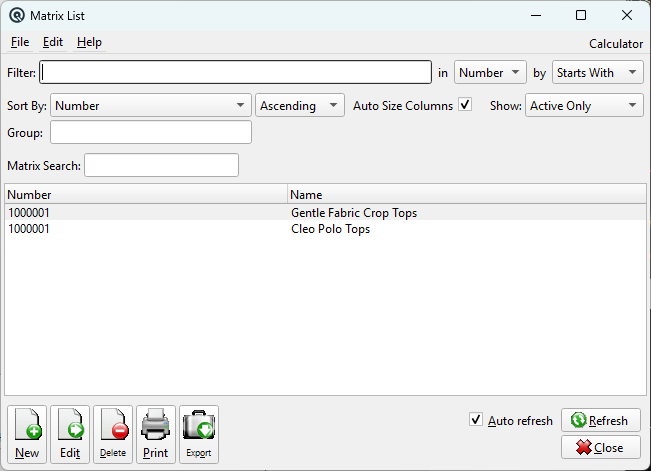Open the Calculator link
The image size is (651, 471).
tap(616, 44)
